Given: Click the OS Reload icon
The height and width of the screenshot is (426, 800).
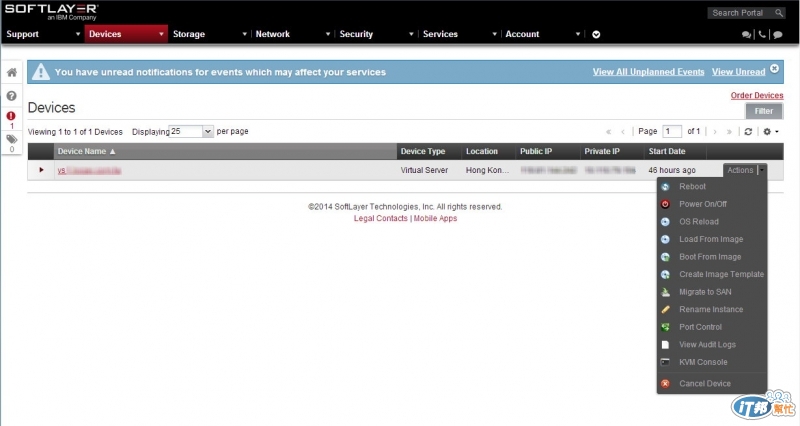Looking at the screenshot, I should 665,222.
